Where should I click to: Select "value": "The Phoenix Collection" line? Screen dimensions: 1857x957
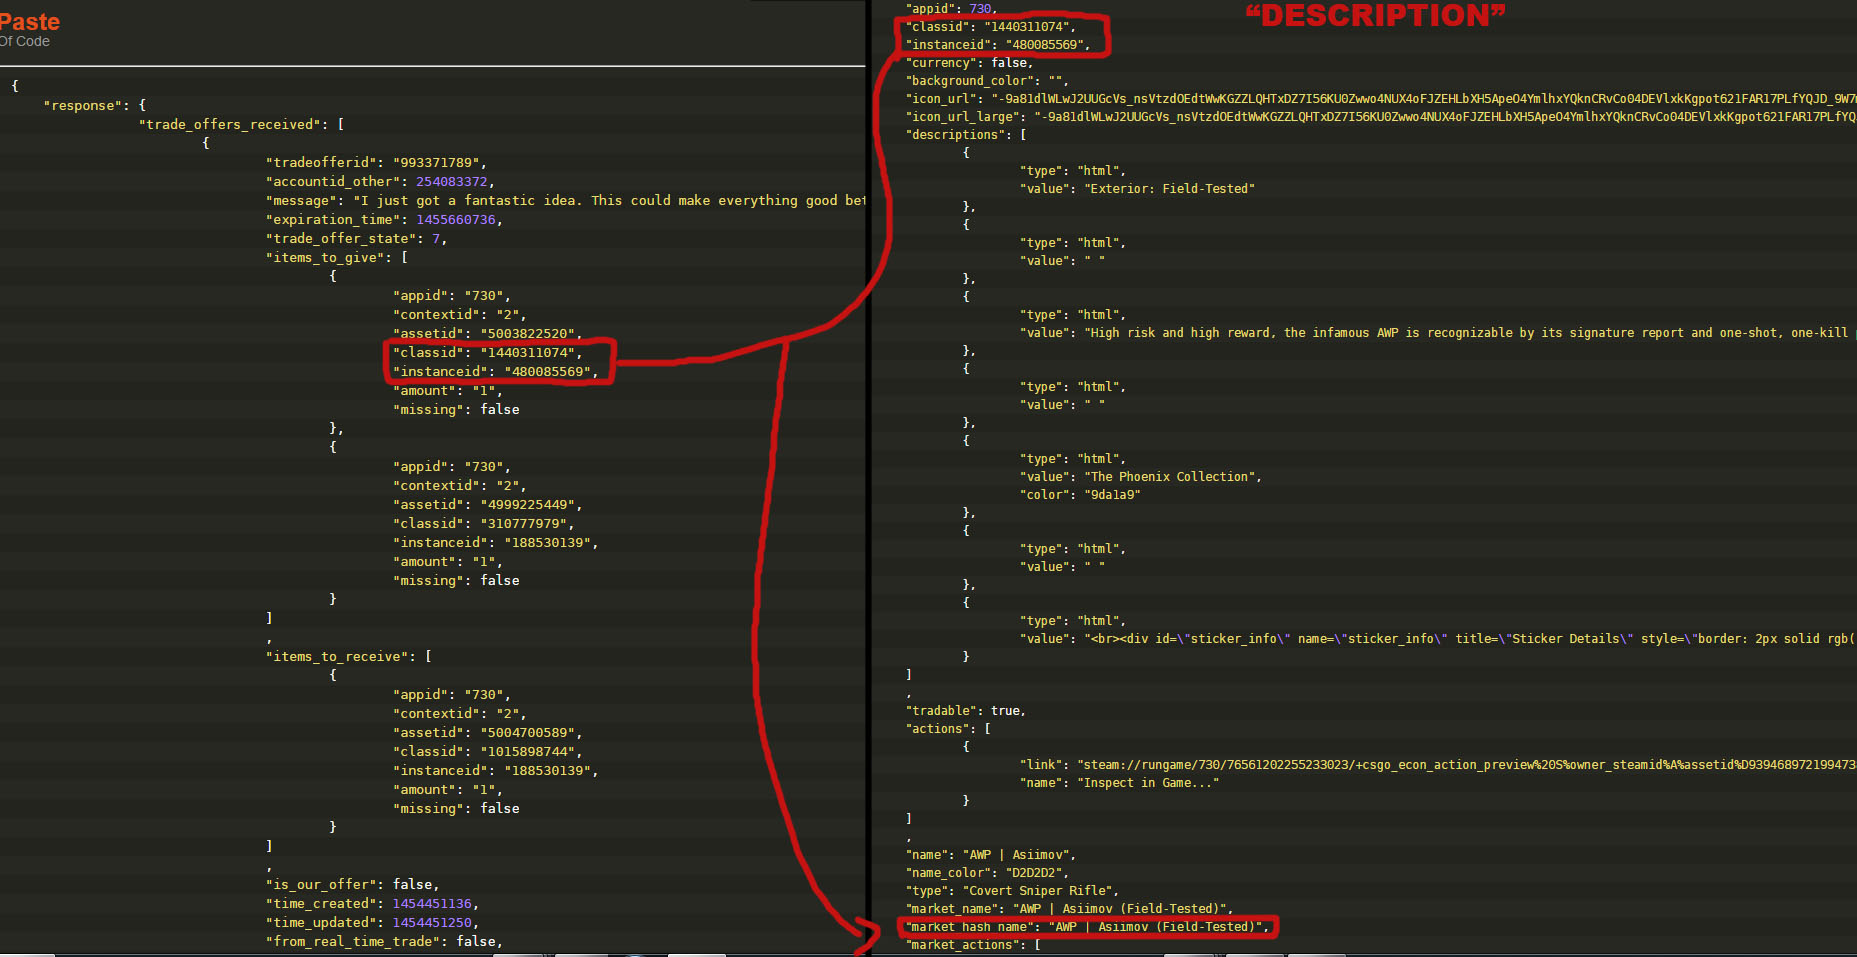(x=1140, y=476)
